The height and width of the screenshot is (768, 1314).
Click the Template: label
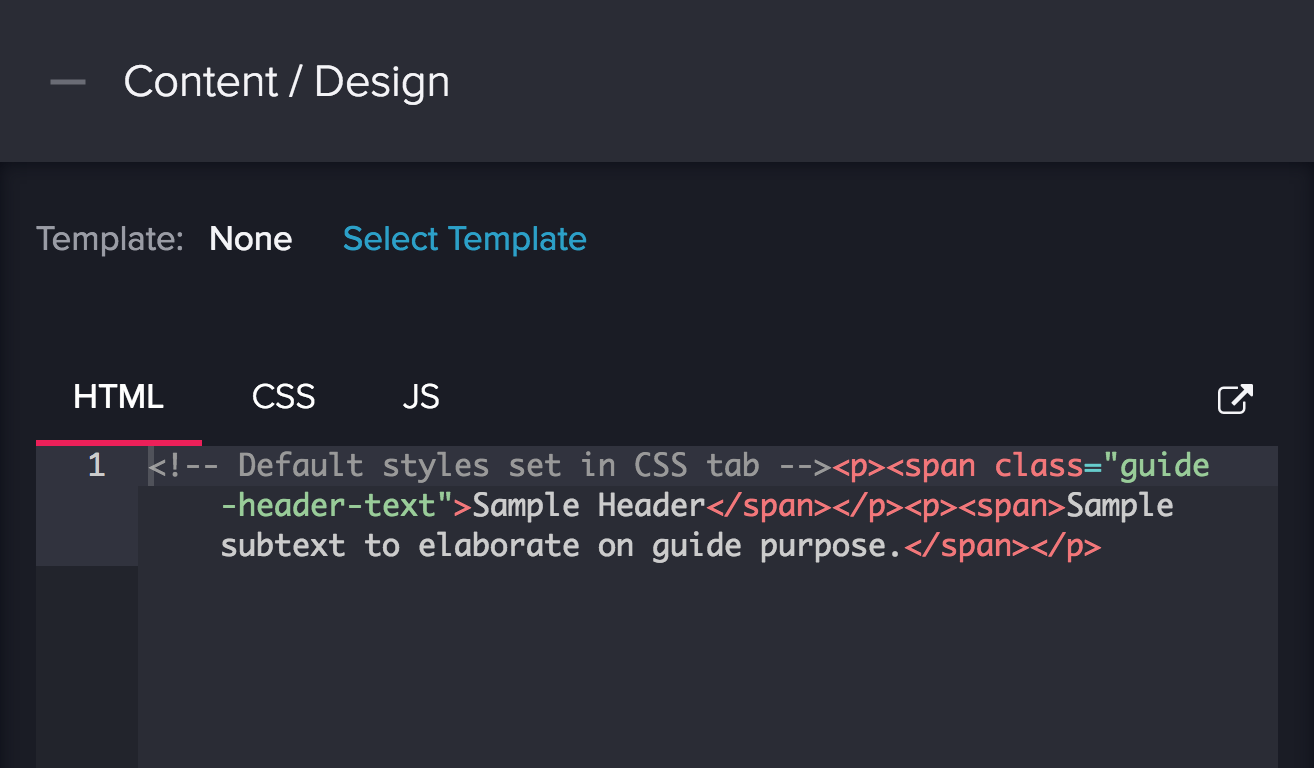pyautogui.click(x=110, y=239)
